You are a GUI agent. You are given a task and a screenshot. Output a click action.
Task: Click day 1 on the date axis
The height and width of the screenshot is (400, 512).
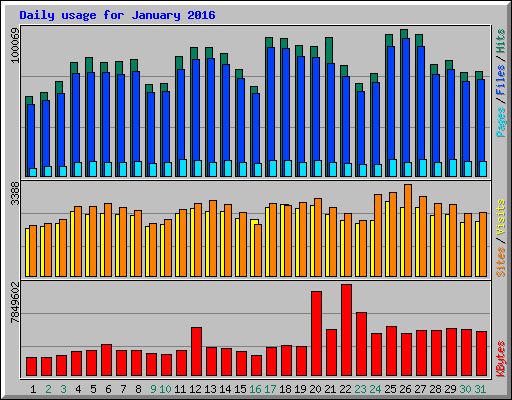(33, 389)
